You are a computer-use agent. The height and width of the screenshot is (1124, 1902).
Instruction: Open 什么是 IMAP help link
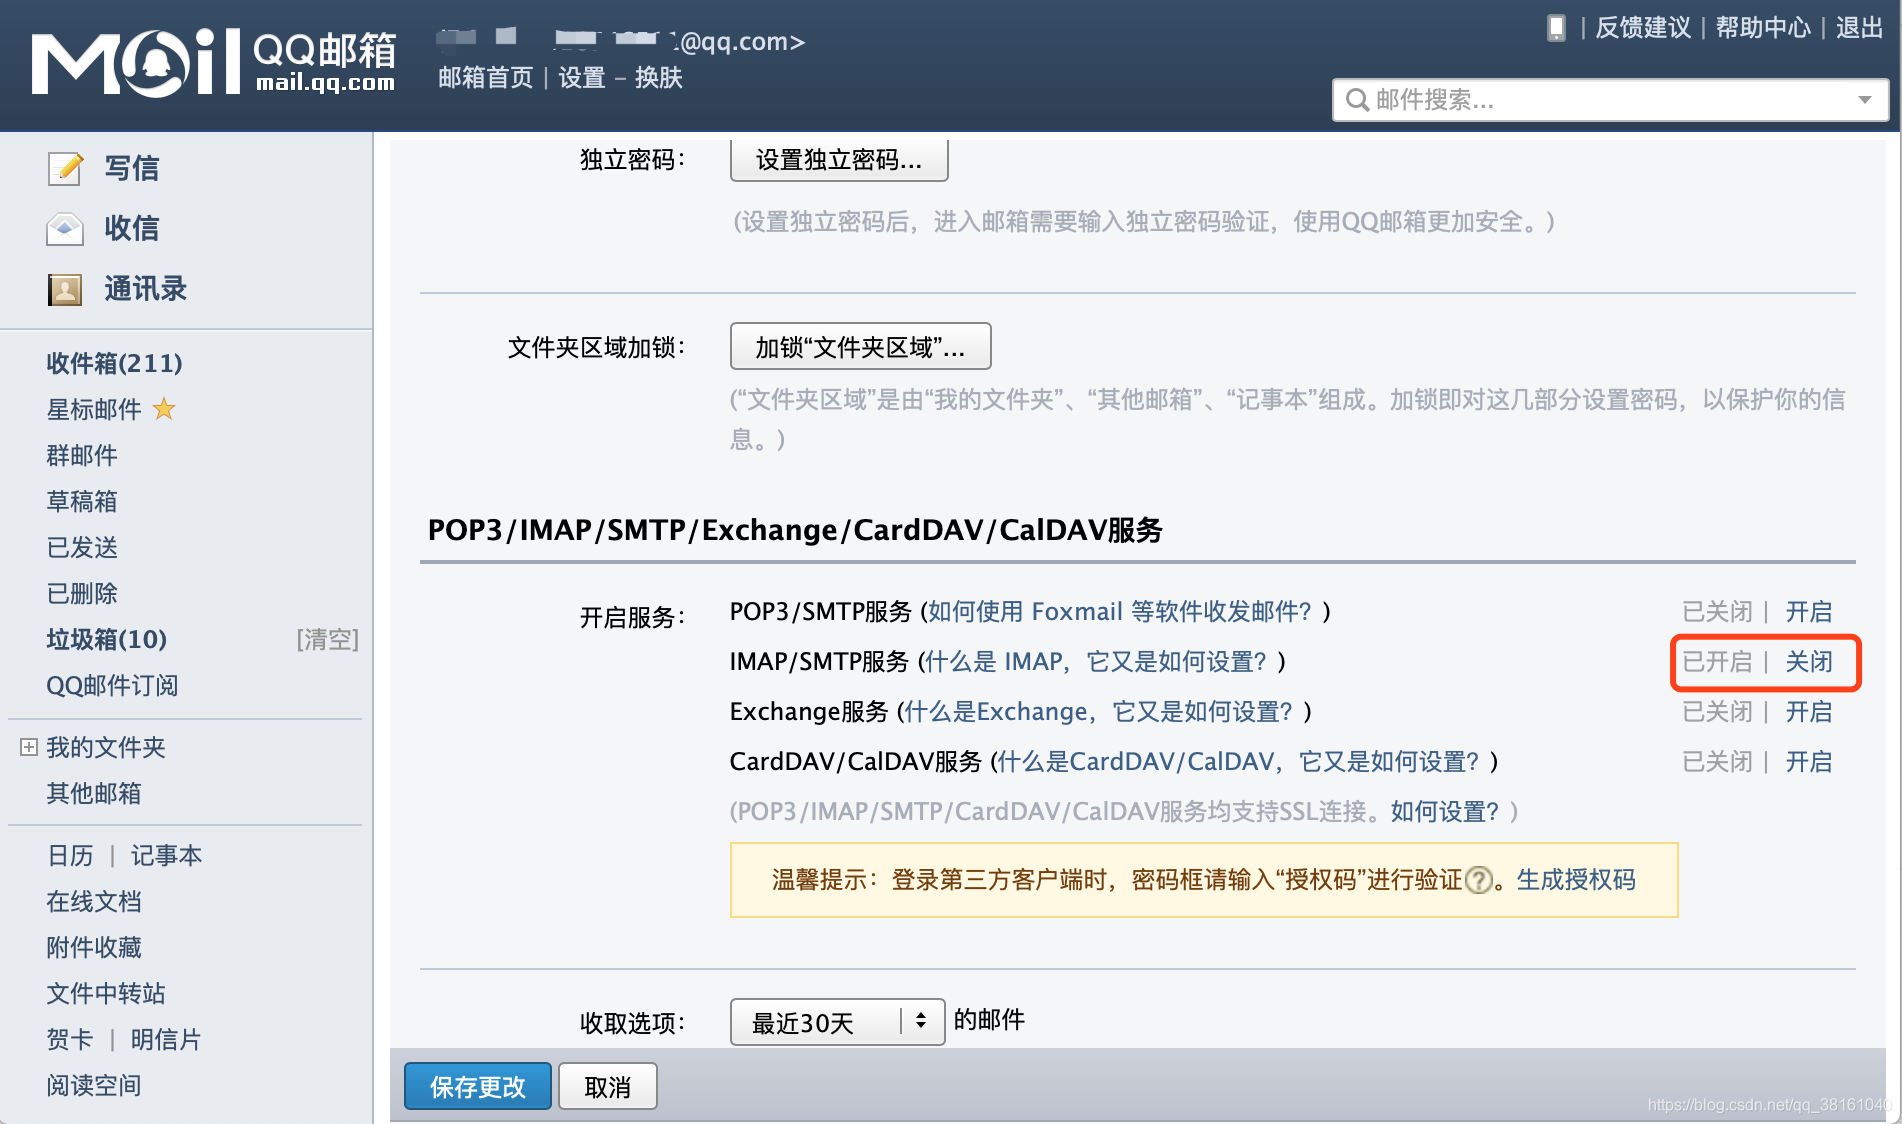pyautogui.click(x=1096, y=661)
